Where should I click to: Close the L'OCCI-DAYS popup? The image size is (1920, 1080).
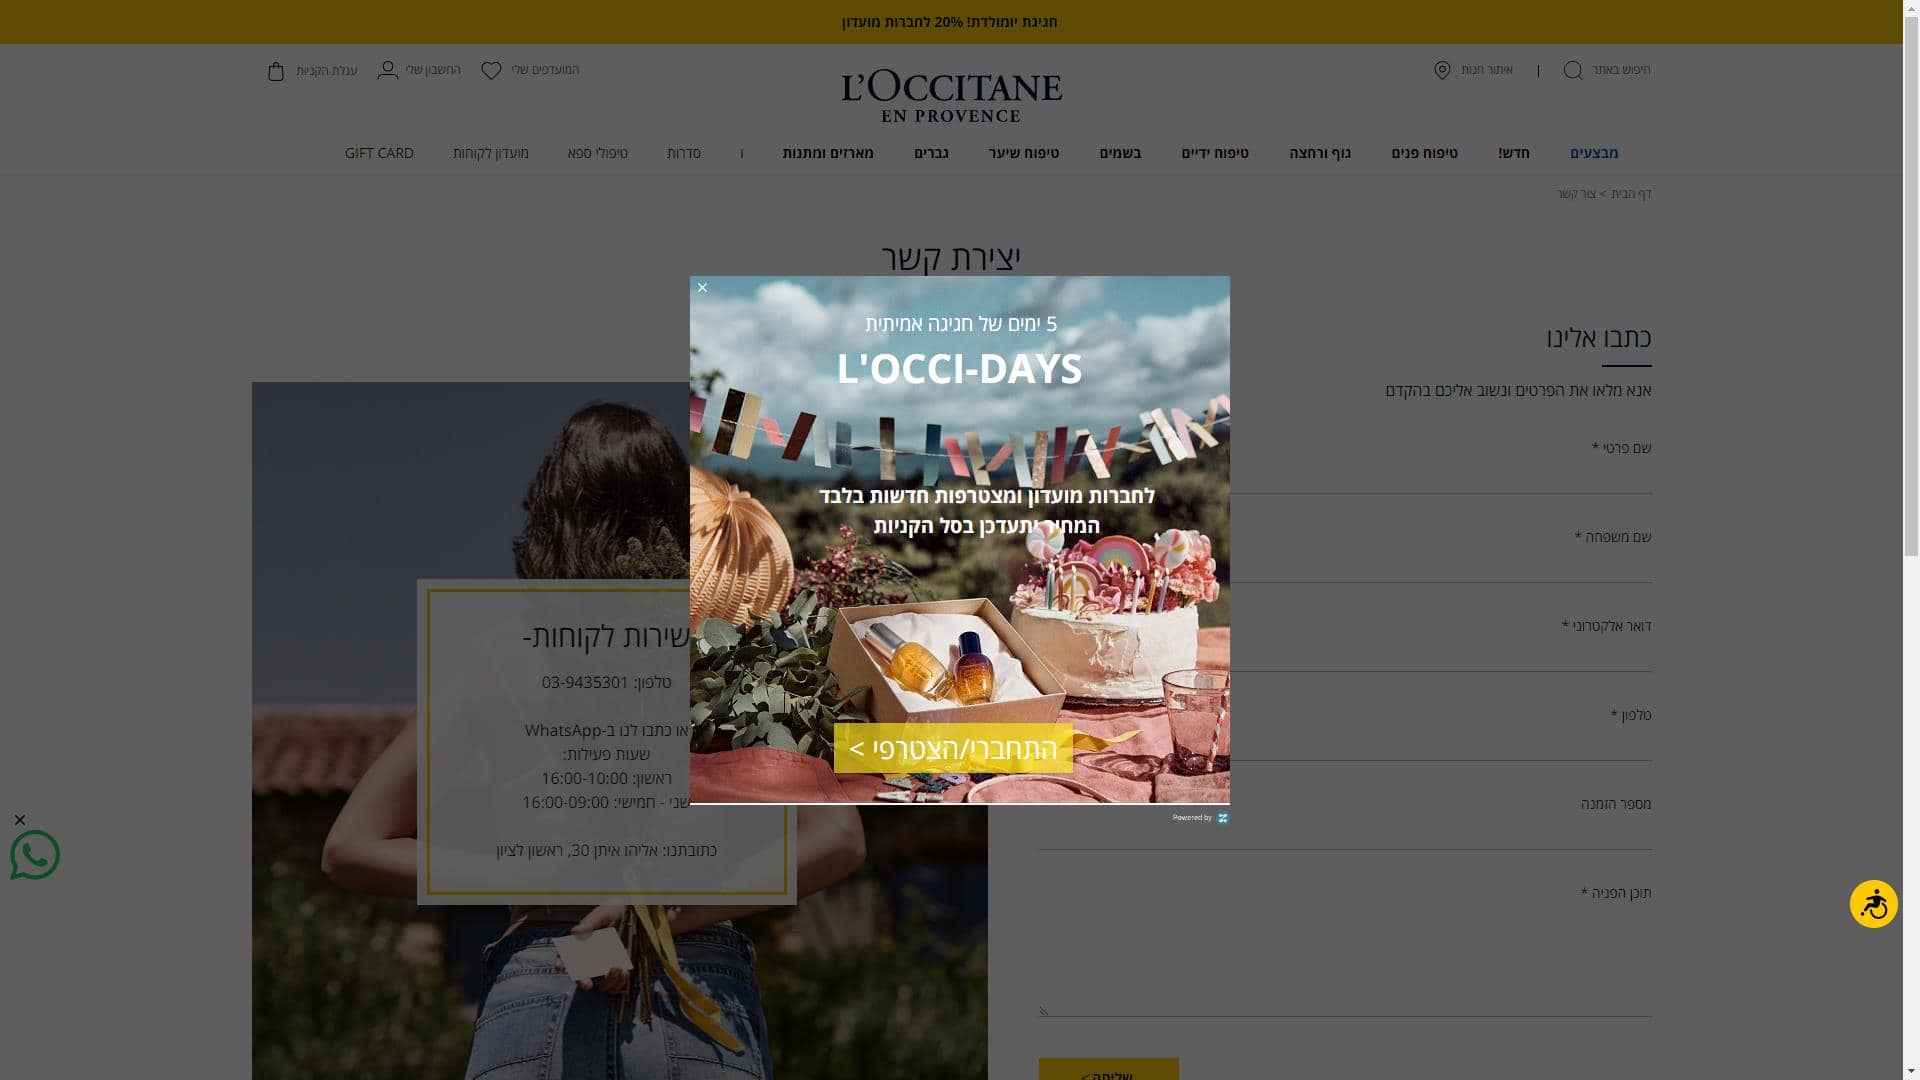pyautogui.click(x=702, y=288)
